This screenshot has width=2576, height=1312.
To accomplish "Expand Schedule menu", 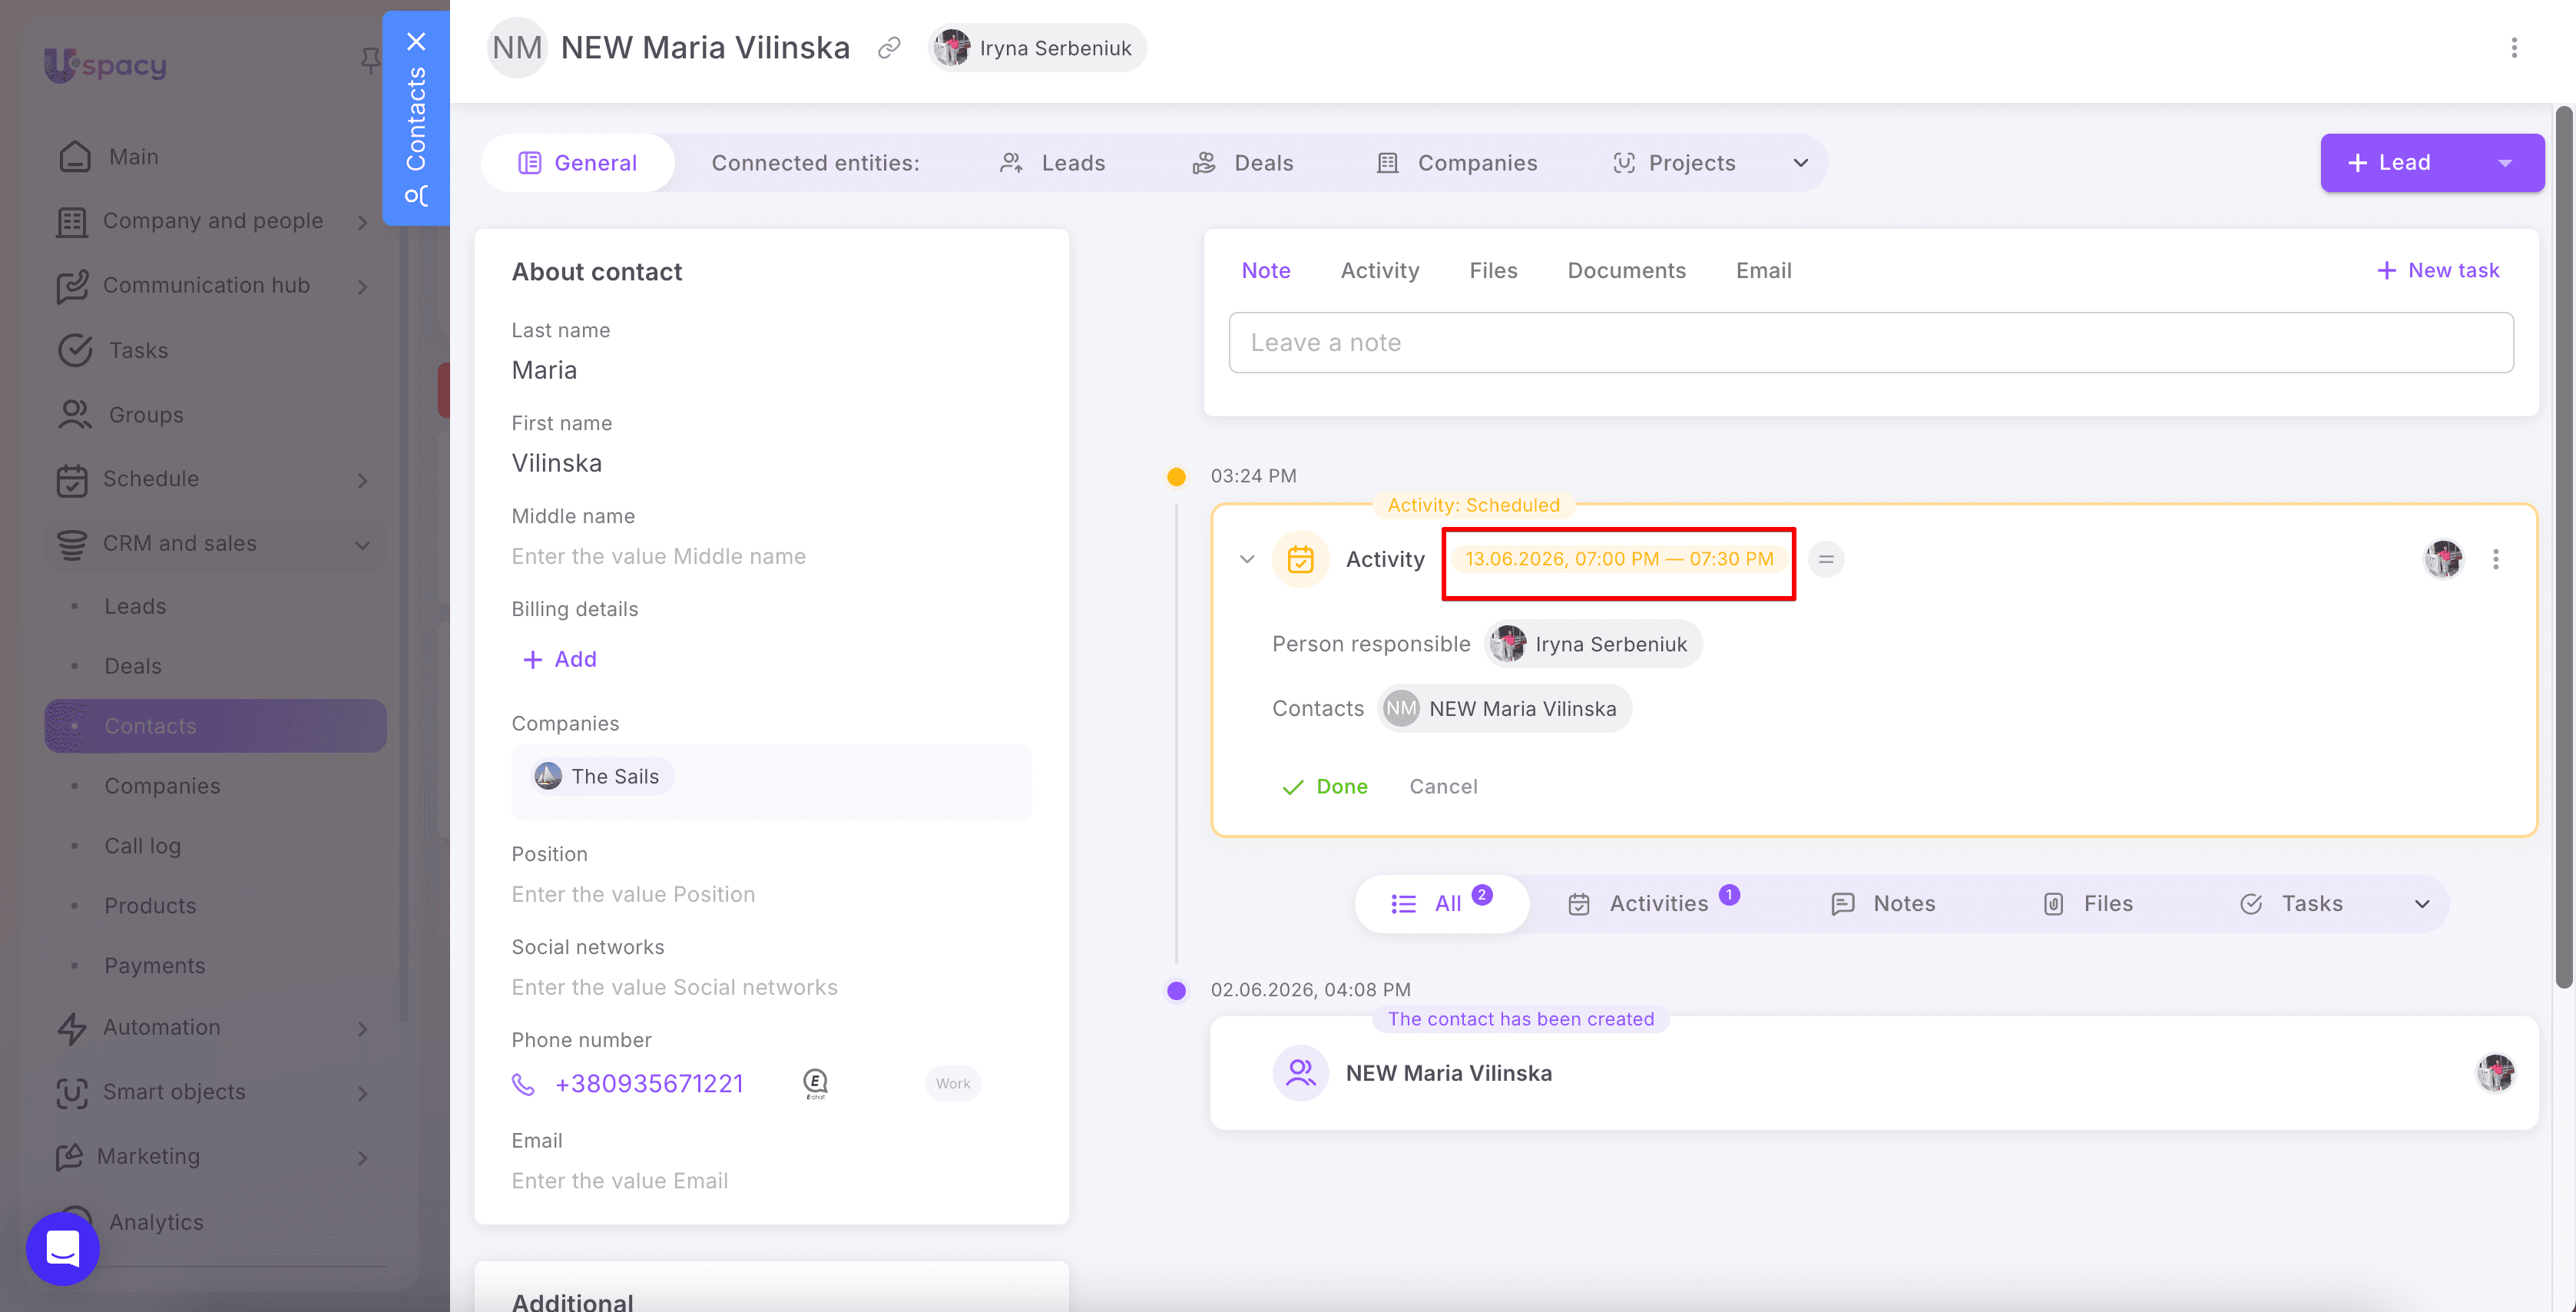I will click(x=363, y=480).
